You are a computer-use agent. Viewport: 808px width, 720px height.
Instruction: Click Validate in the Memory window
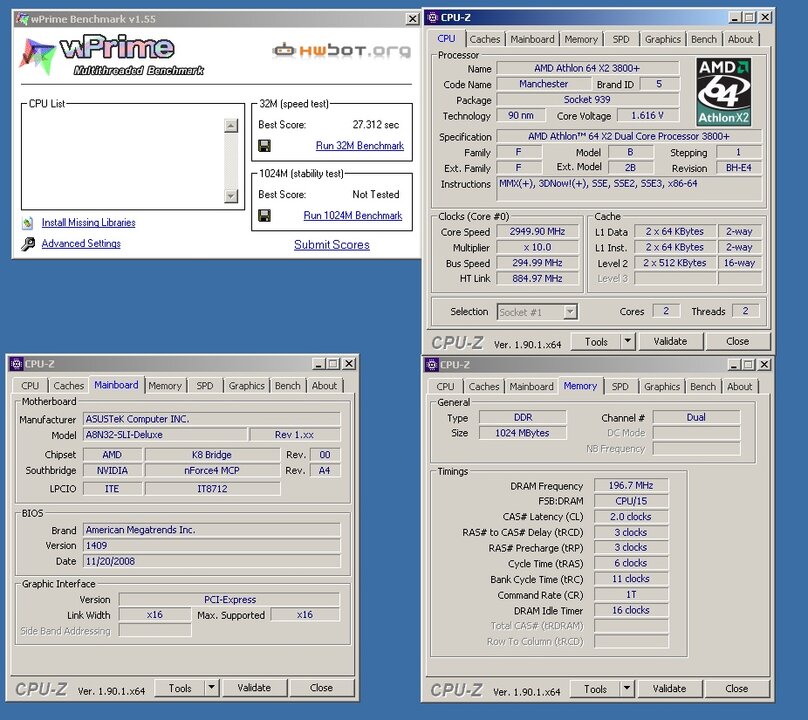pos(669,689)
